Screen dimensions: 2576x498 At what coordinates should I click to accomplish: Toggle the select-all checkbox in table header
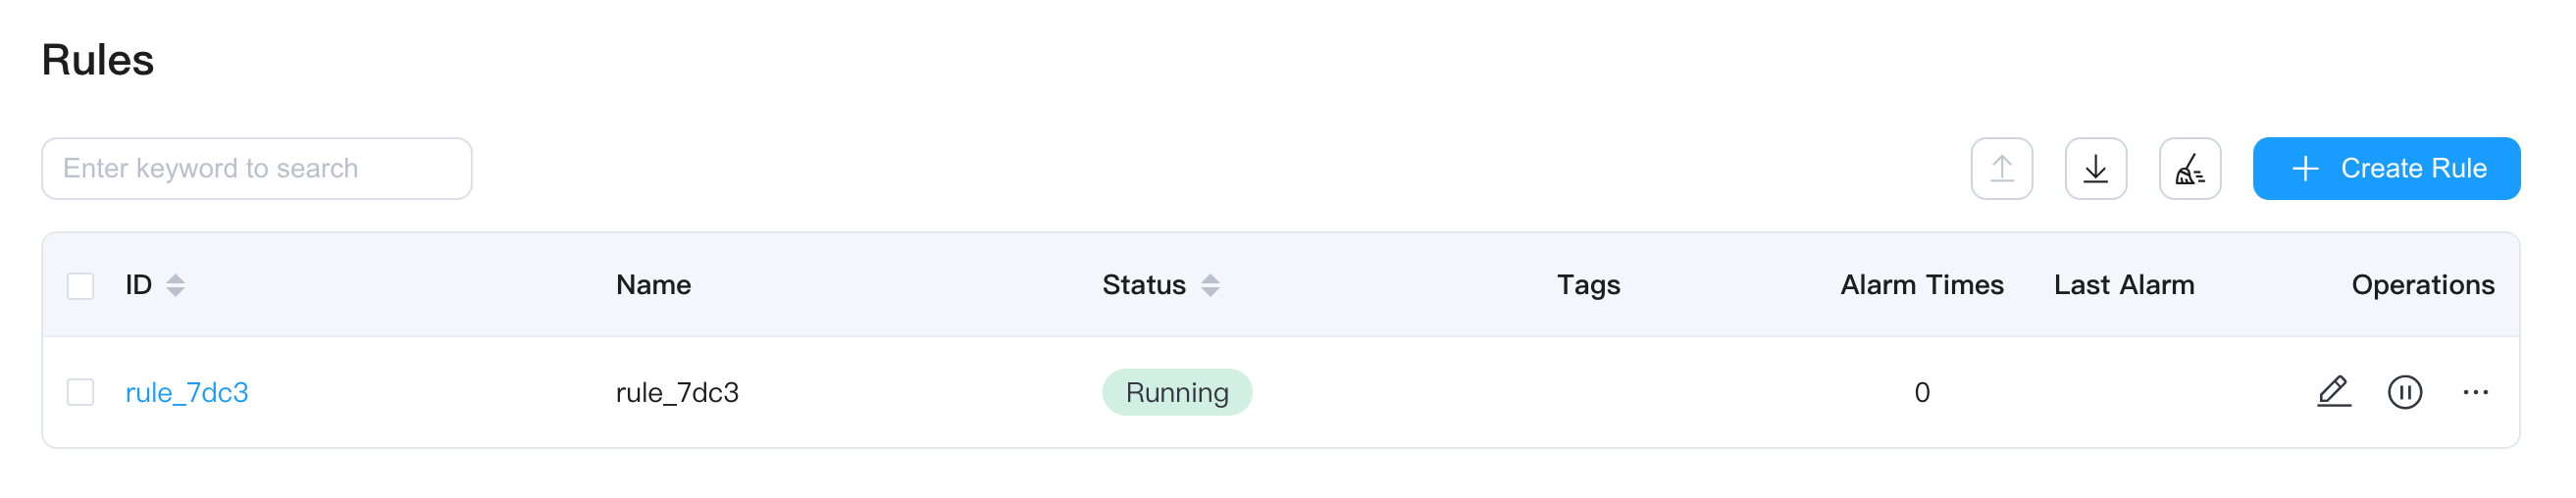click(80, 286)
